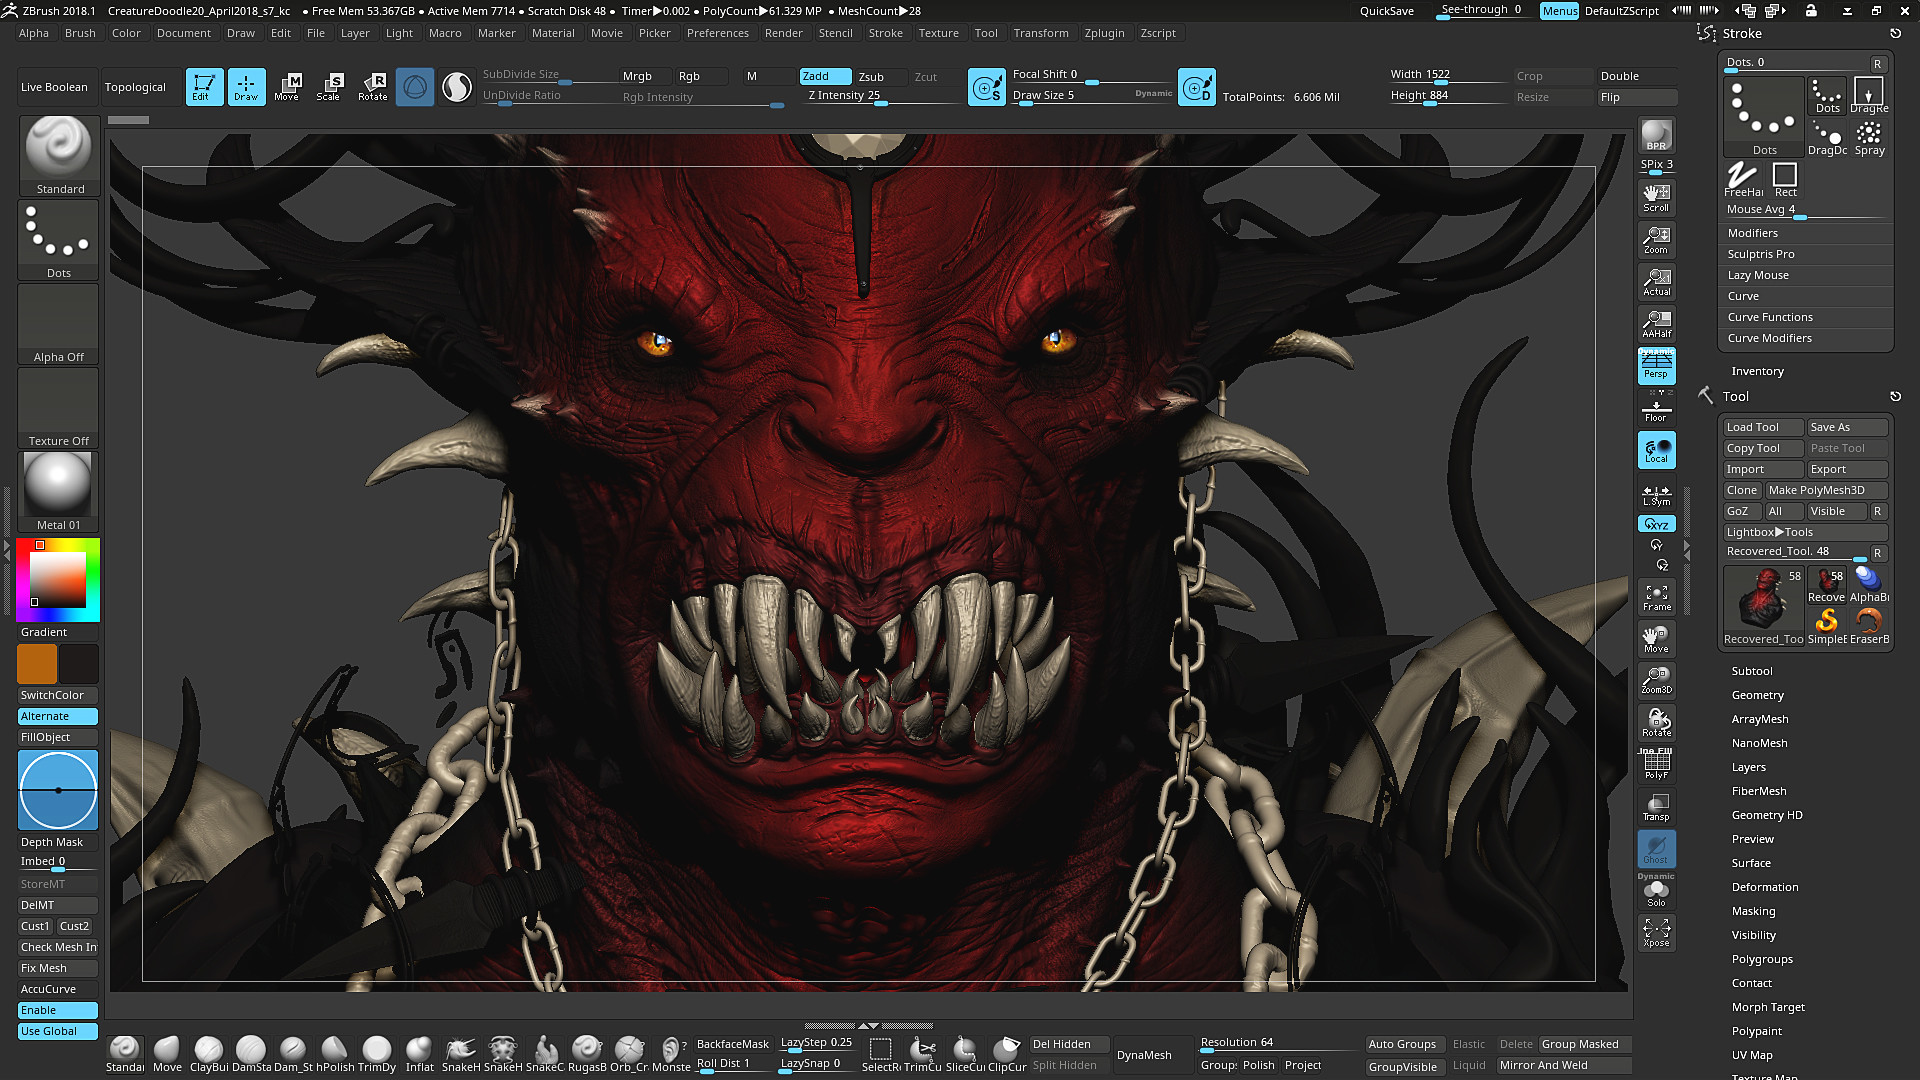Pick the TrimDynamic brush icon
The image size is (1920, 1080).
pyautogui.click(x=377, y=1054)
